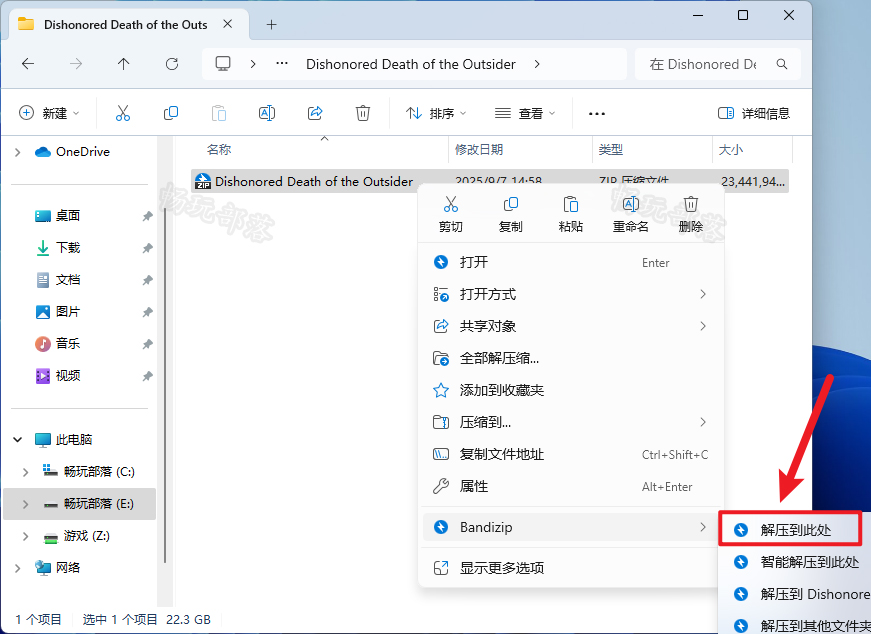Add a new tab with the plus button

[271, 24]
